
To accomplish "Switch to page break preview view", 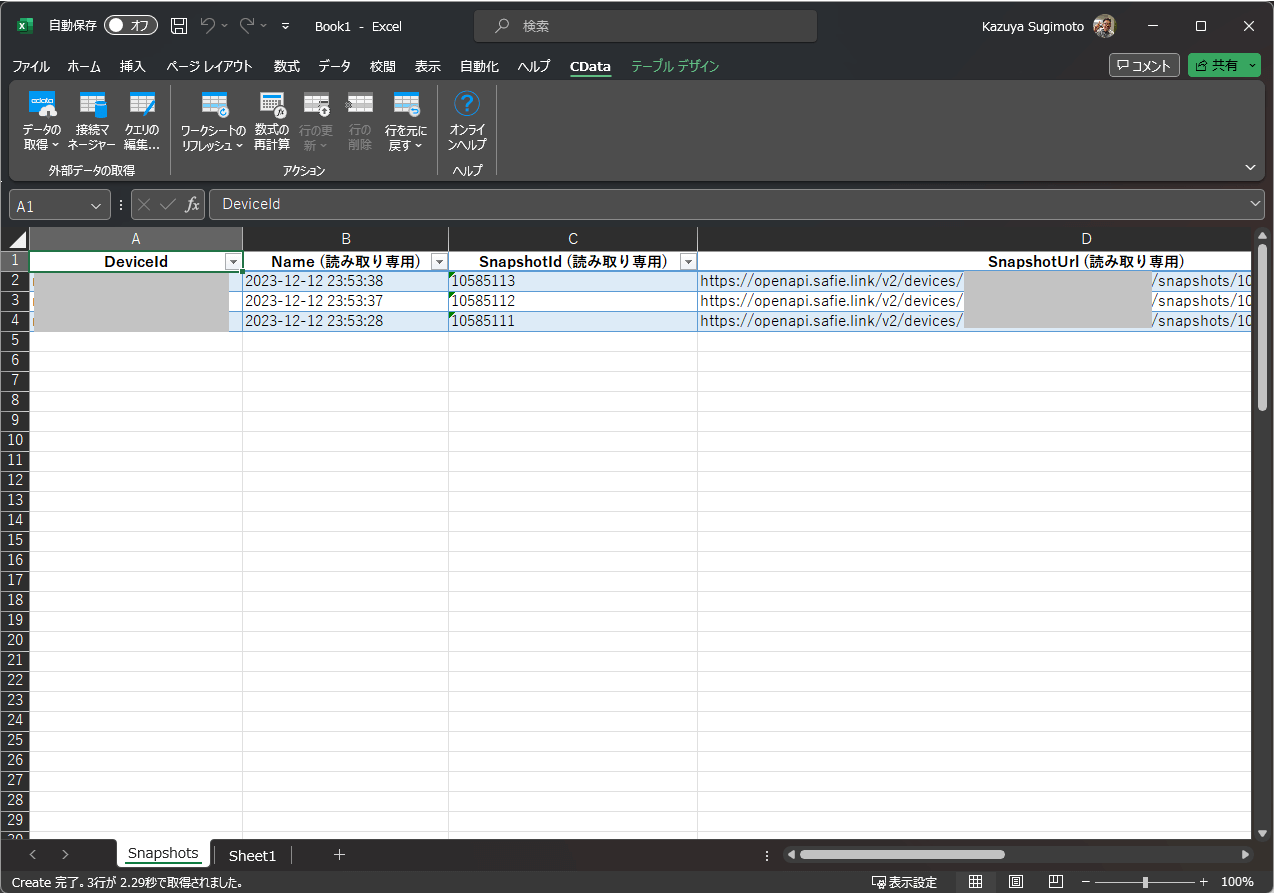I will point(1055,882).
